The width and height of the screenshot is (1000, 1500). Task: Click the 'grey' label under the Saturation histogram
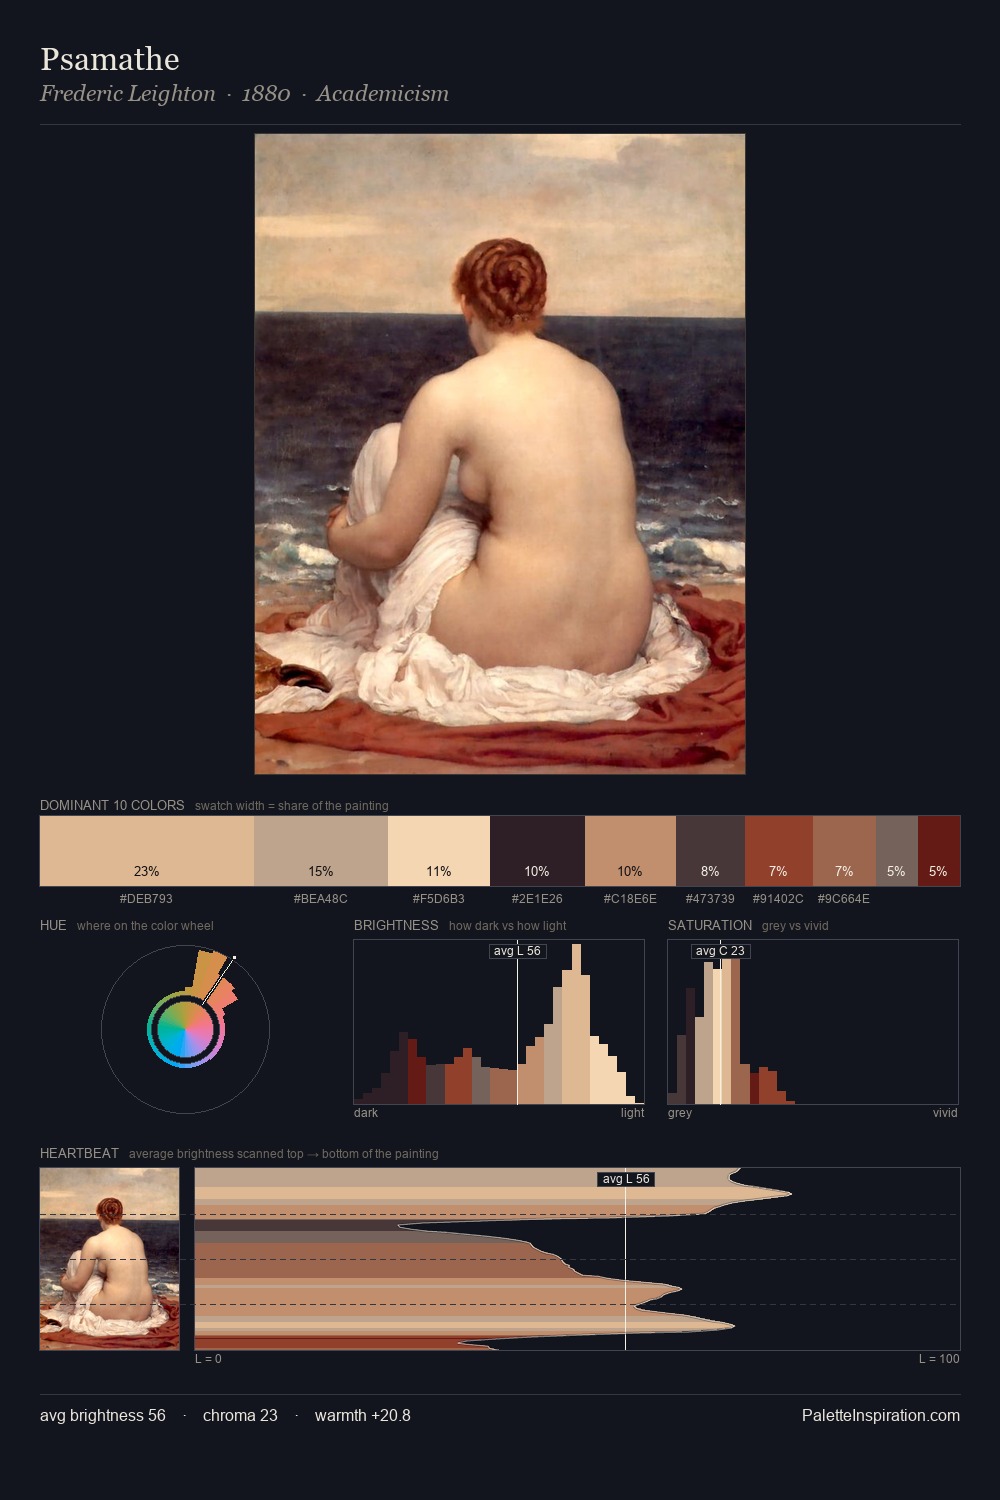point(680,1113)
